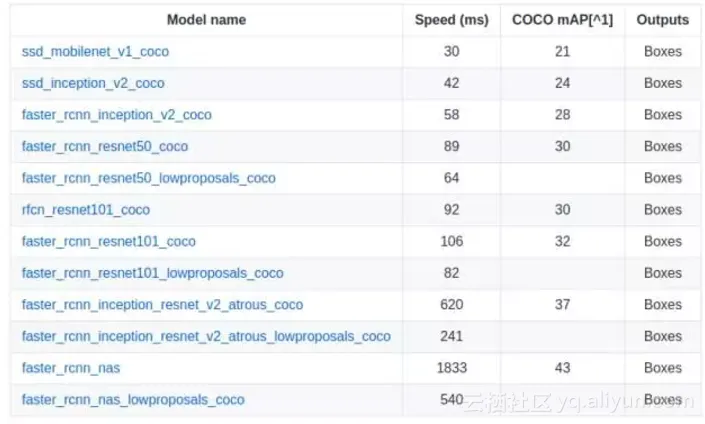Open the rfcn_resnet101_coco model link
Image resolution: width=705 pixels, height=424 pixels.
click(x=86, y=210)
